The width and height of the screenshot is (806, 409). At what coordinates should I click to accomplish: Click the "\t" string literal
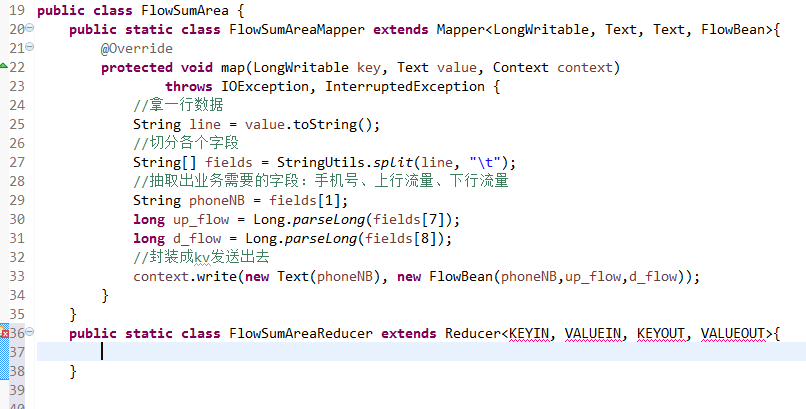[485, 162]
